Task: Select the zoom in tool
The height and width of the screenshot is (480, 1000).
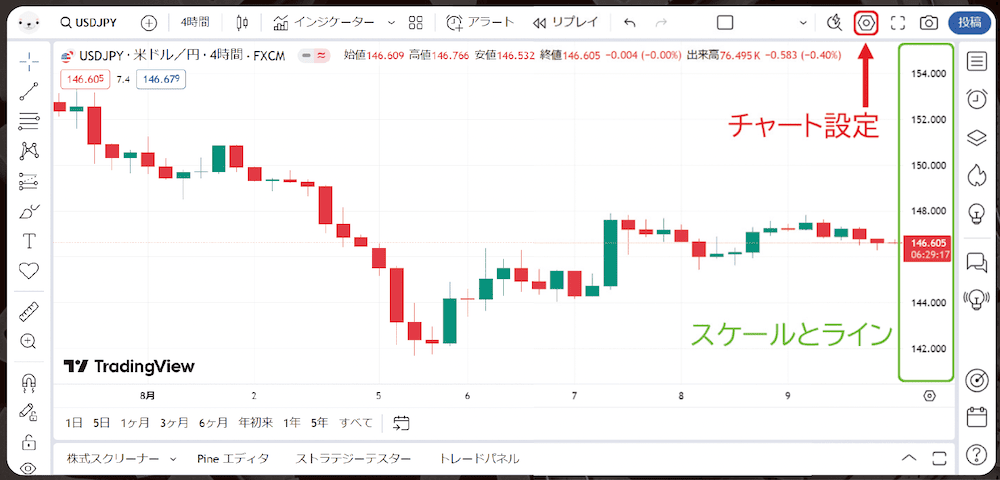Action: click(x=29, y=341)
